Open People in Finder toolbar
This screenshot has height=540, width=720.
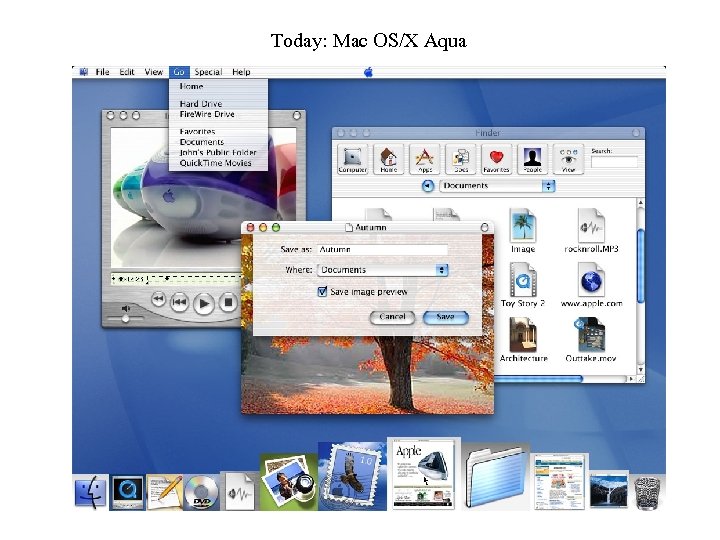tap(533, 159)
